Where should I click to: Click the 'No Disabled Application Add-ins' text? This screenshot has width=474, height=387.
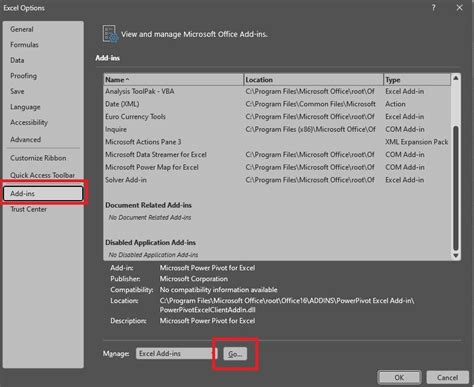pos(153,255)
